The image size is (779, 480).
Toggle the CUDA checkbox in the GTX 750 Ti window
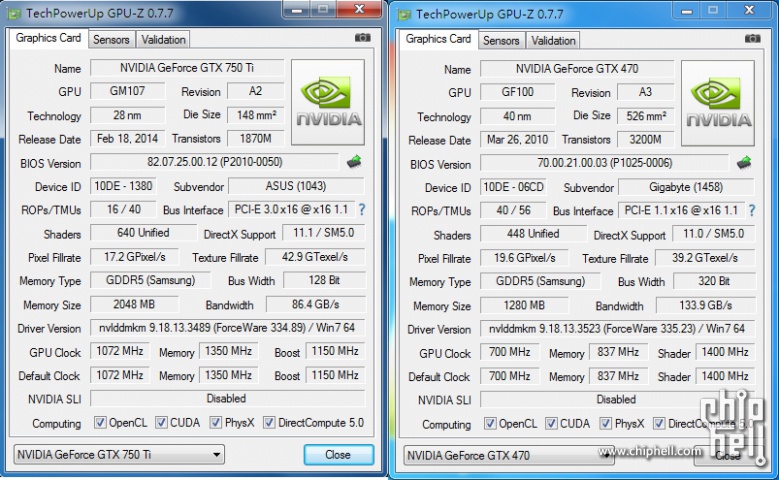pyautogui.click(x=161, y=423)
